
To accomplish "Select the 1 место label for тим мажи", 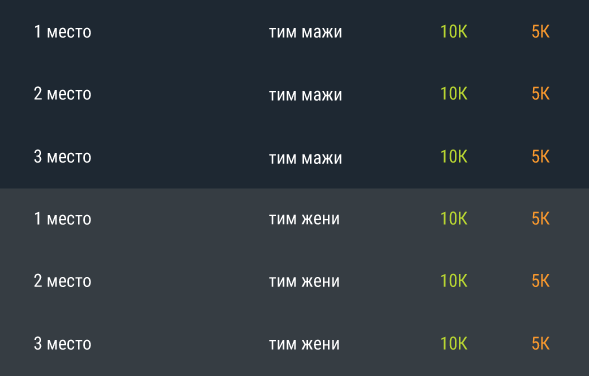I will click(63, 32).
